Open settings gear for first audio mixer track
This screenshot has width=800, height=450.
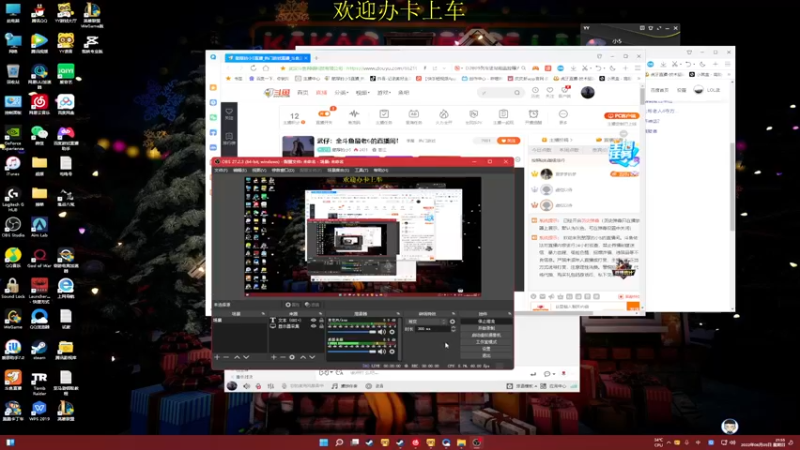pyautogui.click(x=392, y=332)
